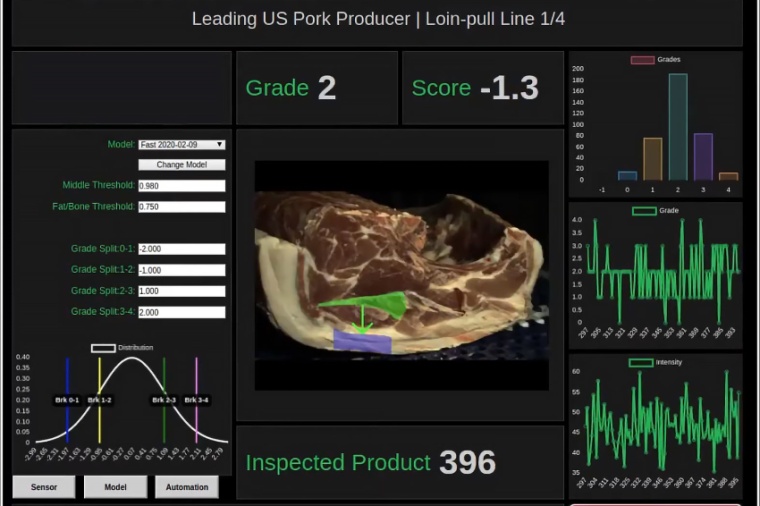Click the Middle Threshold input field
The image size is (760, 506).
181,186
